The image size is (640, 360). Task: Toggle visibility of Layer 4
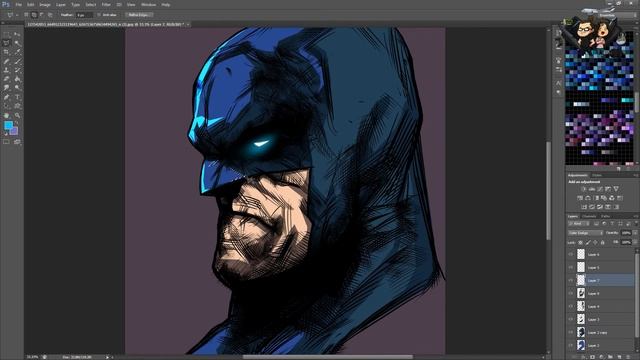571,307
